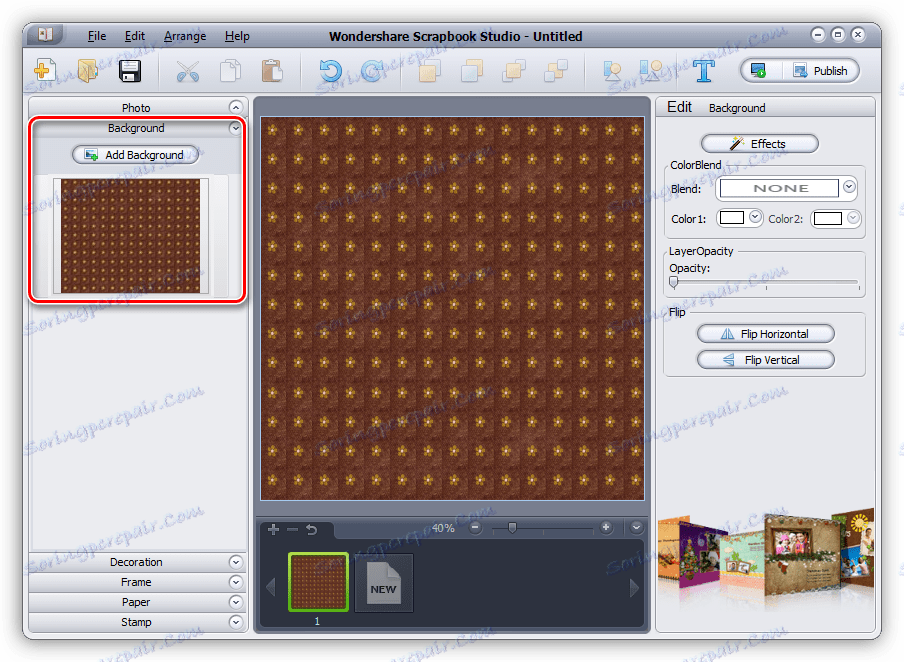Click the Bring to Front layer icon

(x=430, y=72)
